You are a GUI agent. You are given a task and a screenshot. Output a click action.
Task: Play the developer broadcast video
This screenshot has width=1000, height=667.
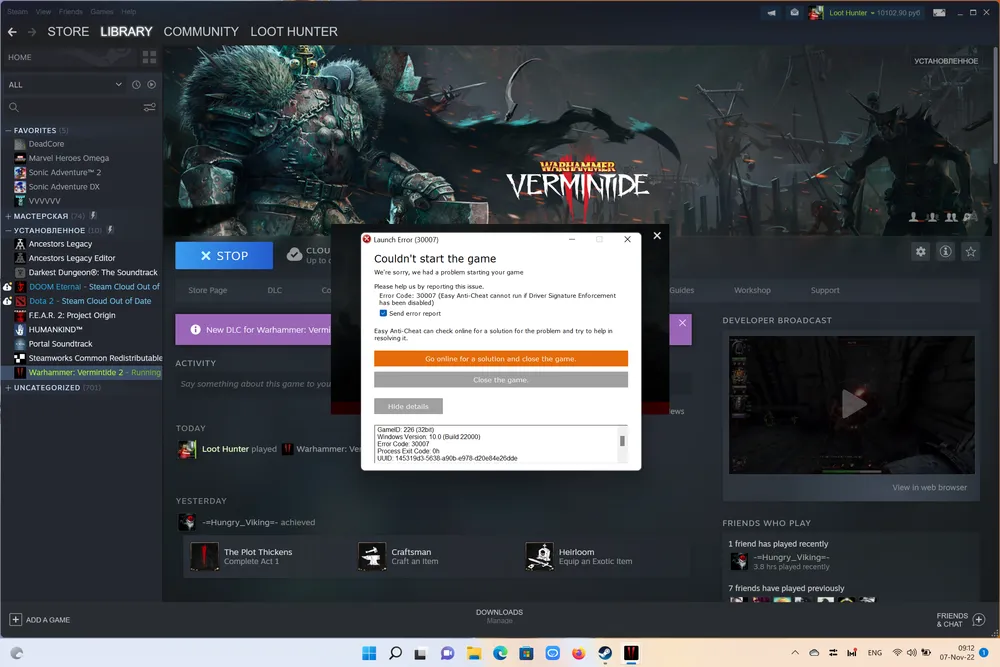coord(852,404)
